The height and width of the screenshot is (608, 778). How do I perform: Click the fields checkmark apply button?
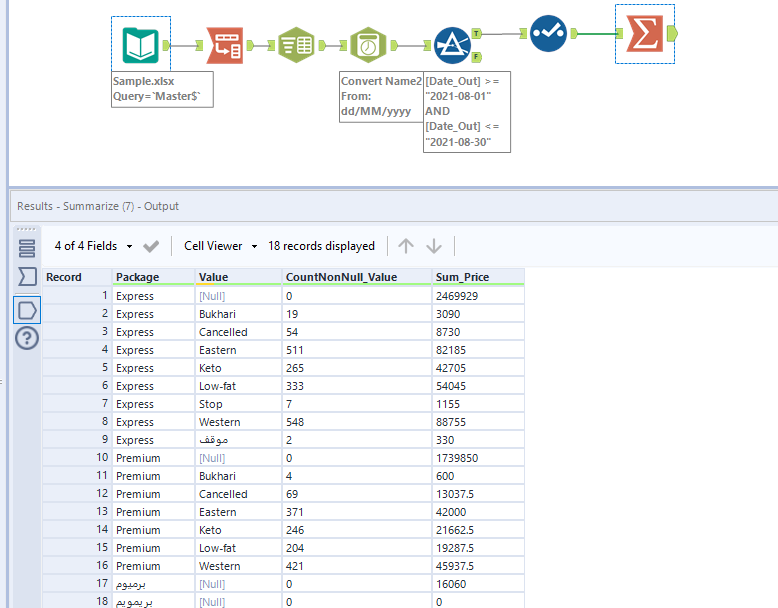pos(151,246)
